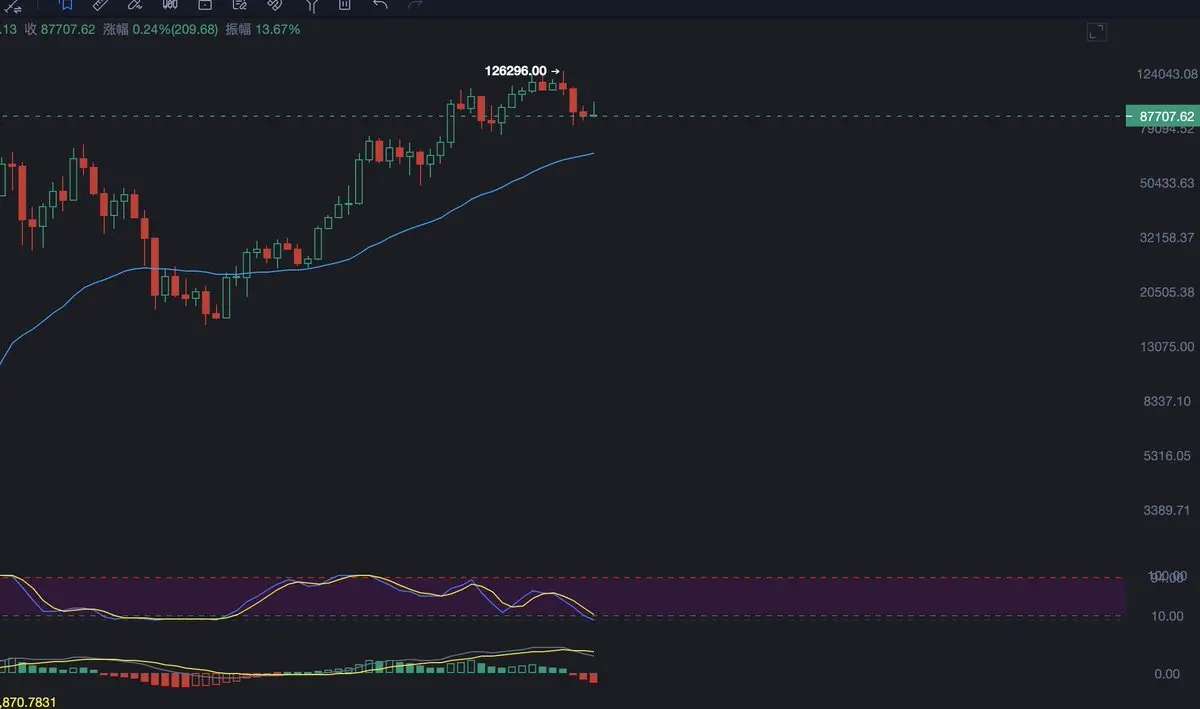The image size is (1200, 709).
Task: Click the 5316.05 price axis label
Action: click(1168, 456)
